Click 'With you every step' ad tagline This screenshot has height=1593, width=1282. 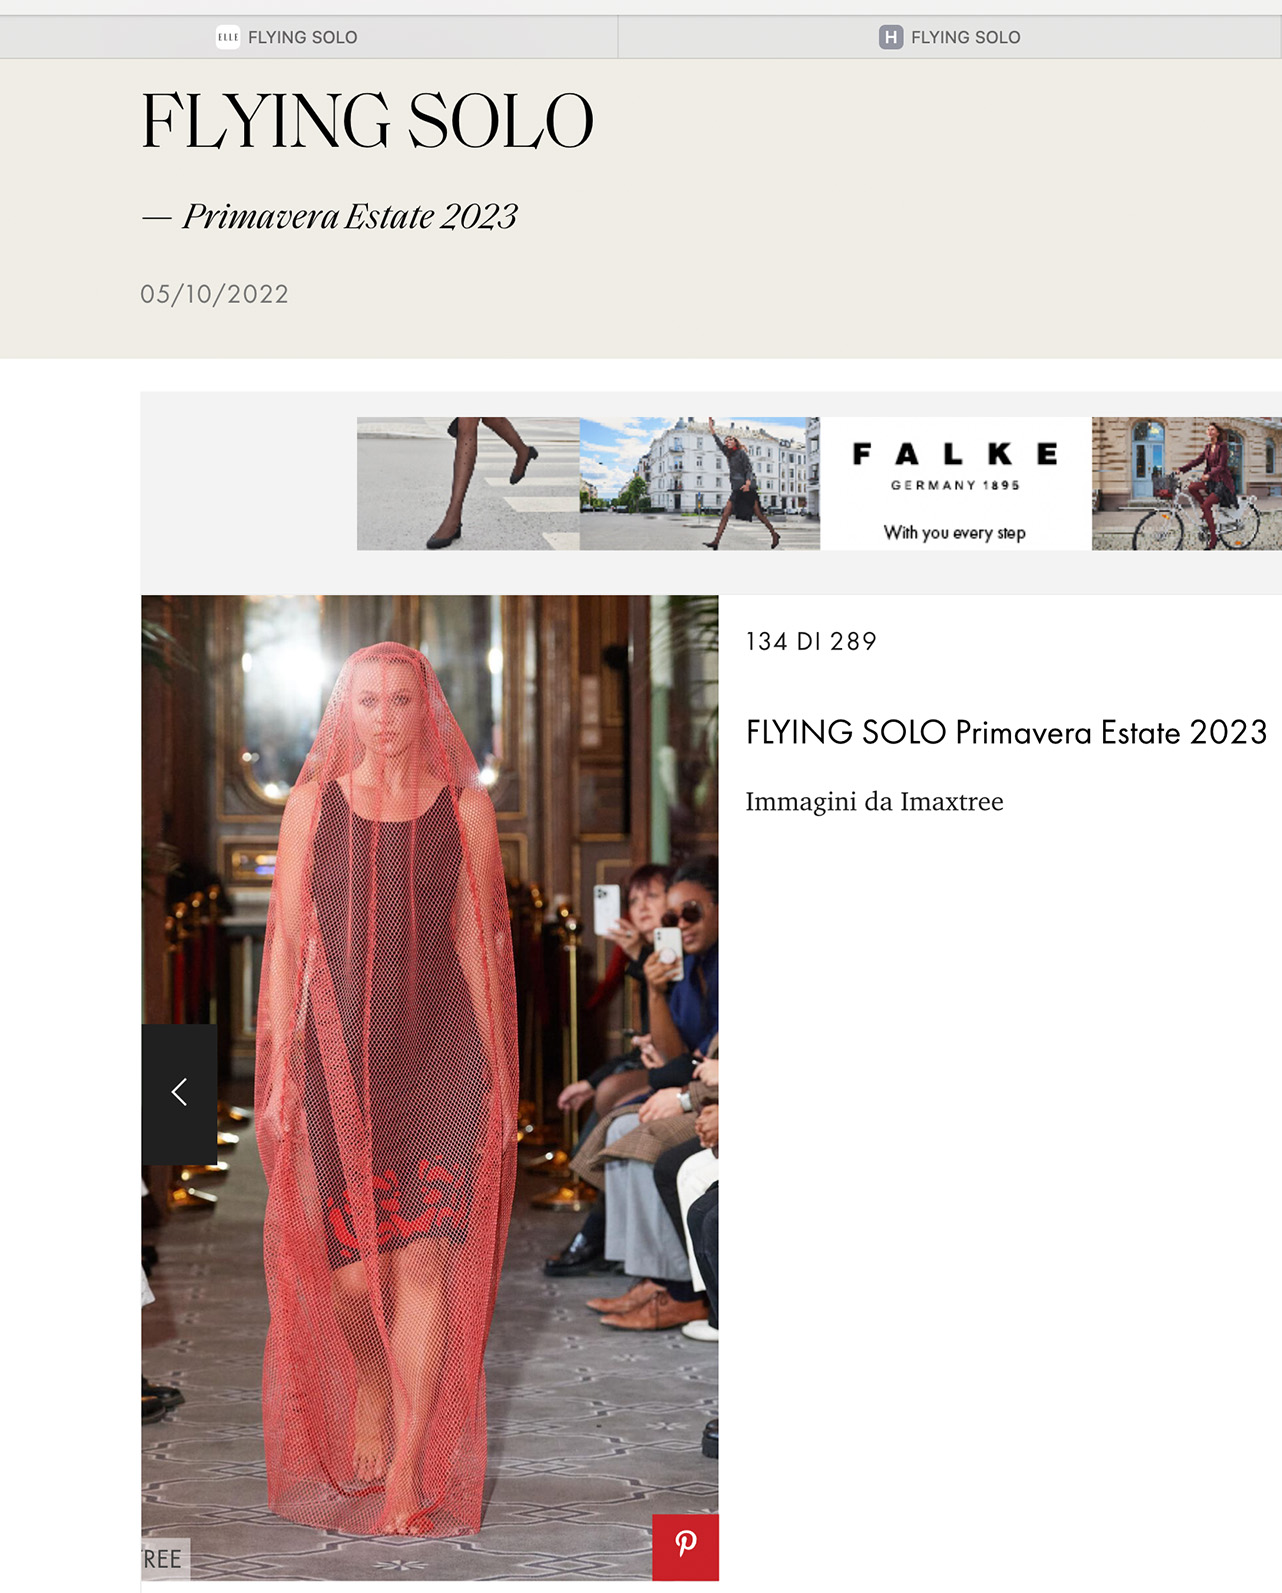(x=955, y=533)
